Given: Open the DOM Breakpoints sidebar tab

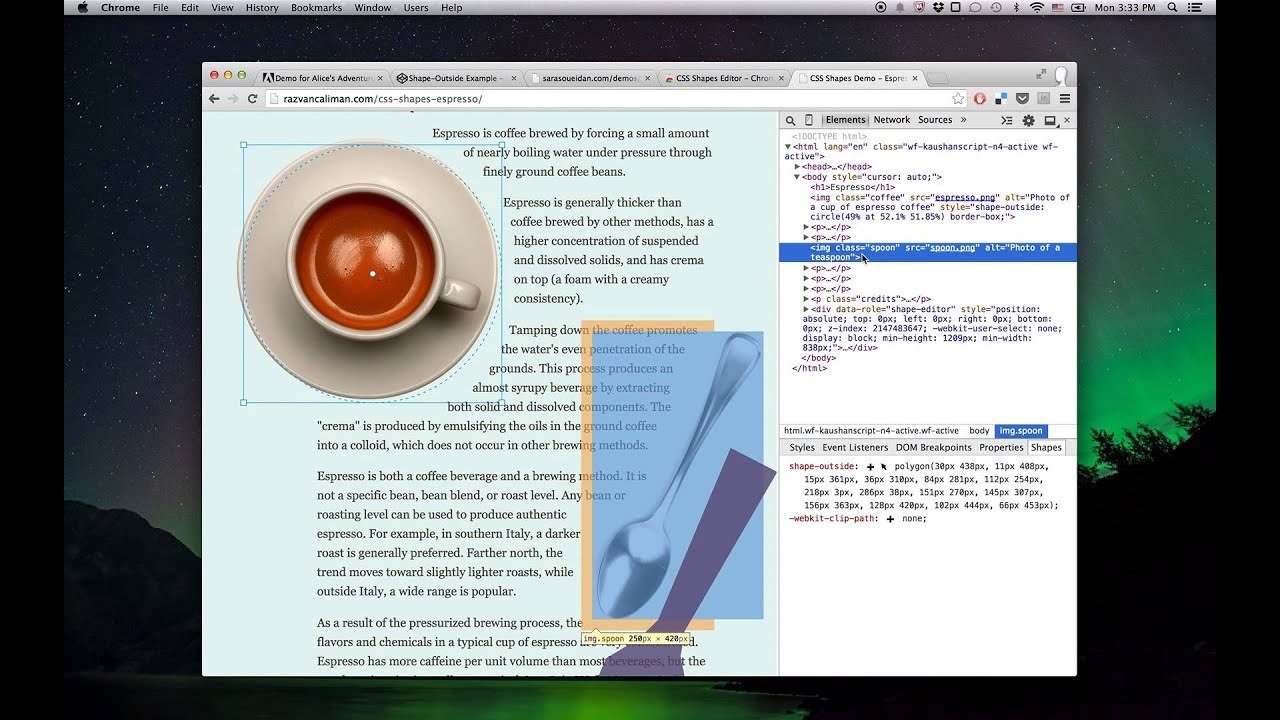Looking at the screenshot, I should tap(933, 448).
